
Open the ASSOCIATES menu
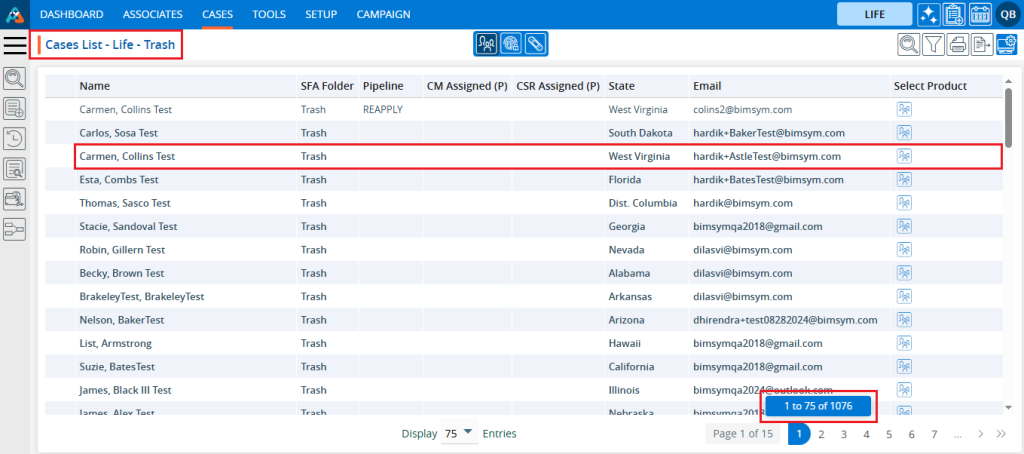[x=153, y=14]
